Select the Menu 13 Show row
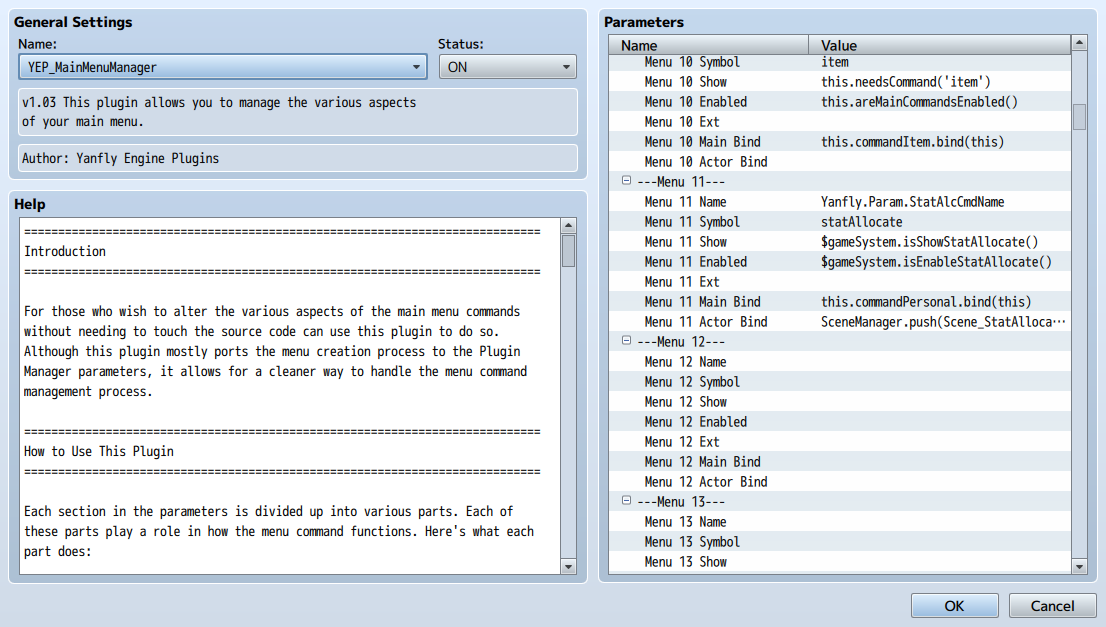The image size is (1106, 627). tap(839, 562)
